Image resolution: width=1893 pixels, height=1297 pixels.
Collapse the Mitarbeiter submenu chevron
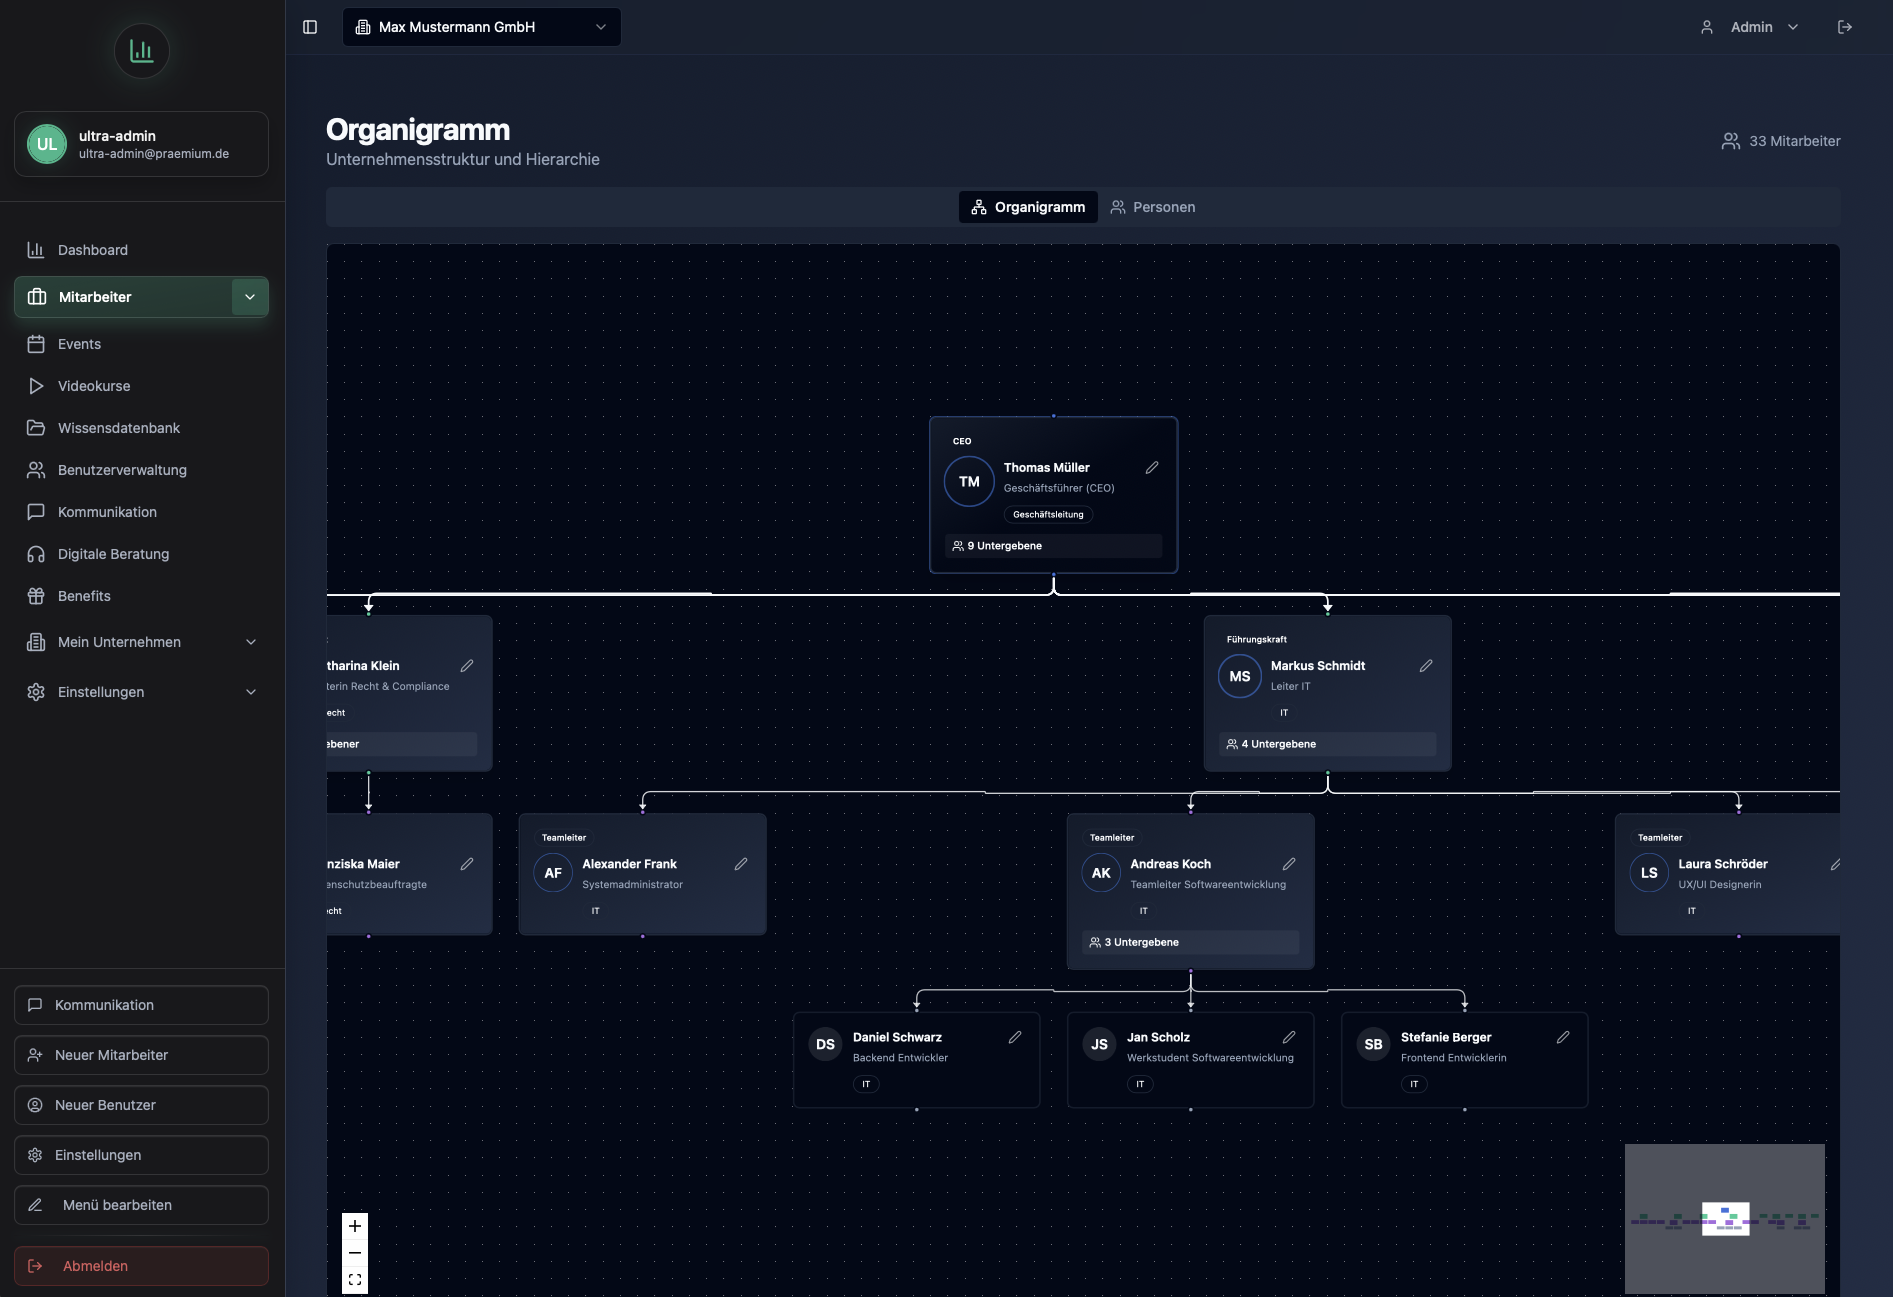(250, 297)
